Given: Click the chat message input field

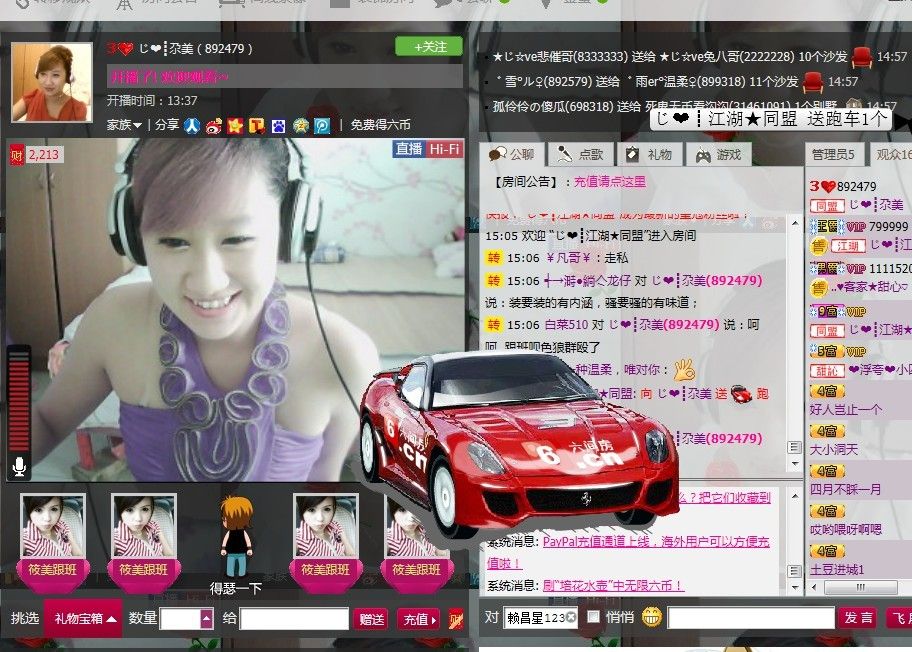Looking at the screenshot, I should [x=751, y=618].
